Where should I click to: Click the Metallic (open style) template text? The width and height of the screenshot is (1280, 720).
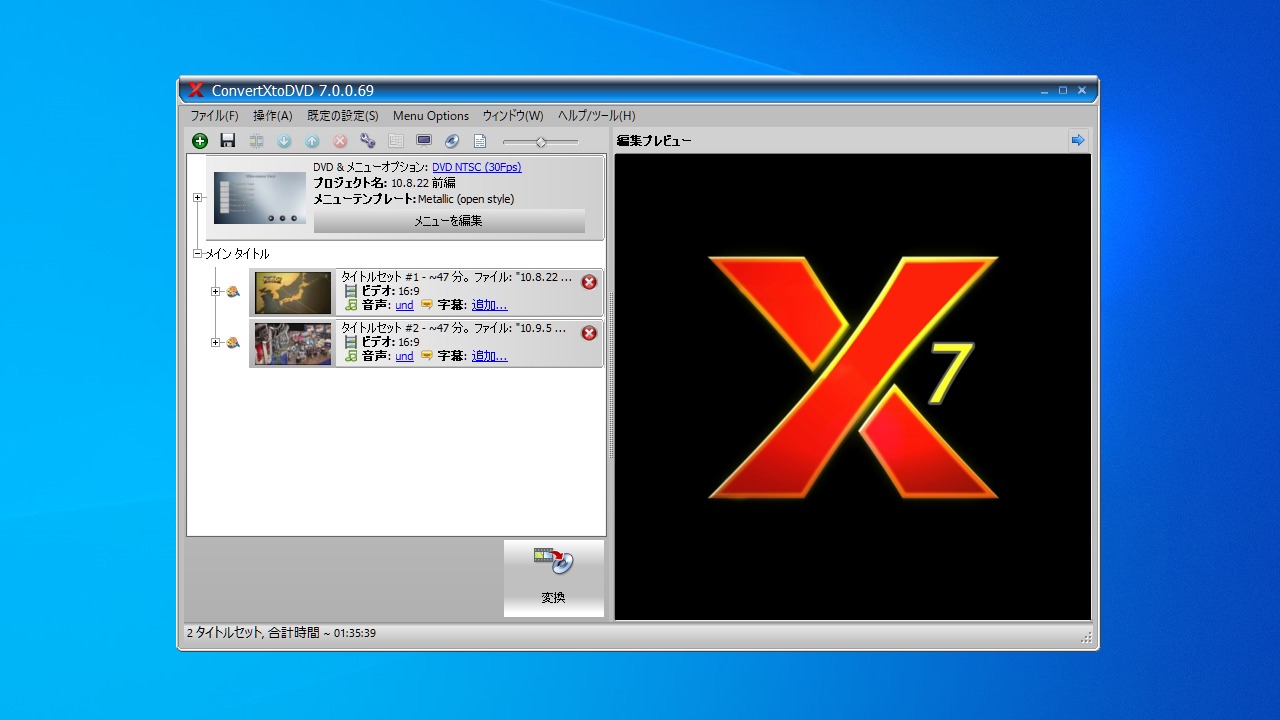tap(466, 199)
